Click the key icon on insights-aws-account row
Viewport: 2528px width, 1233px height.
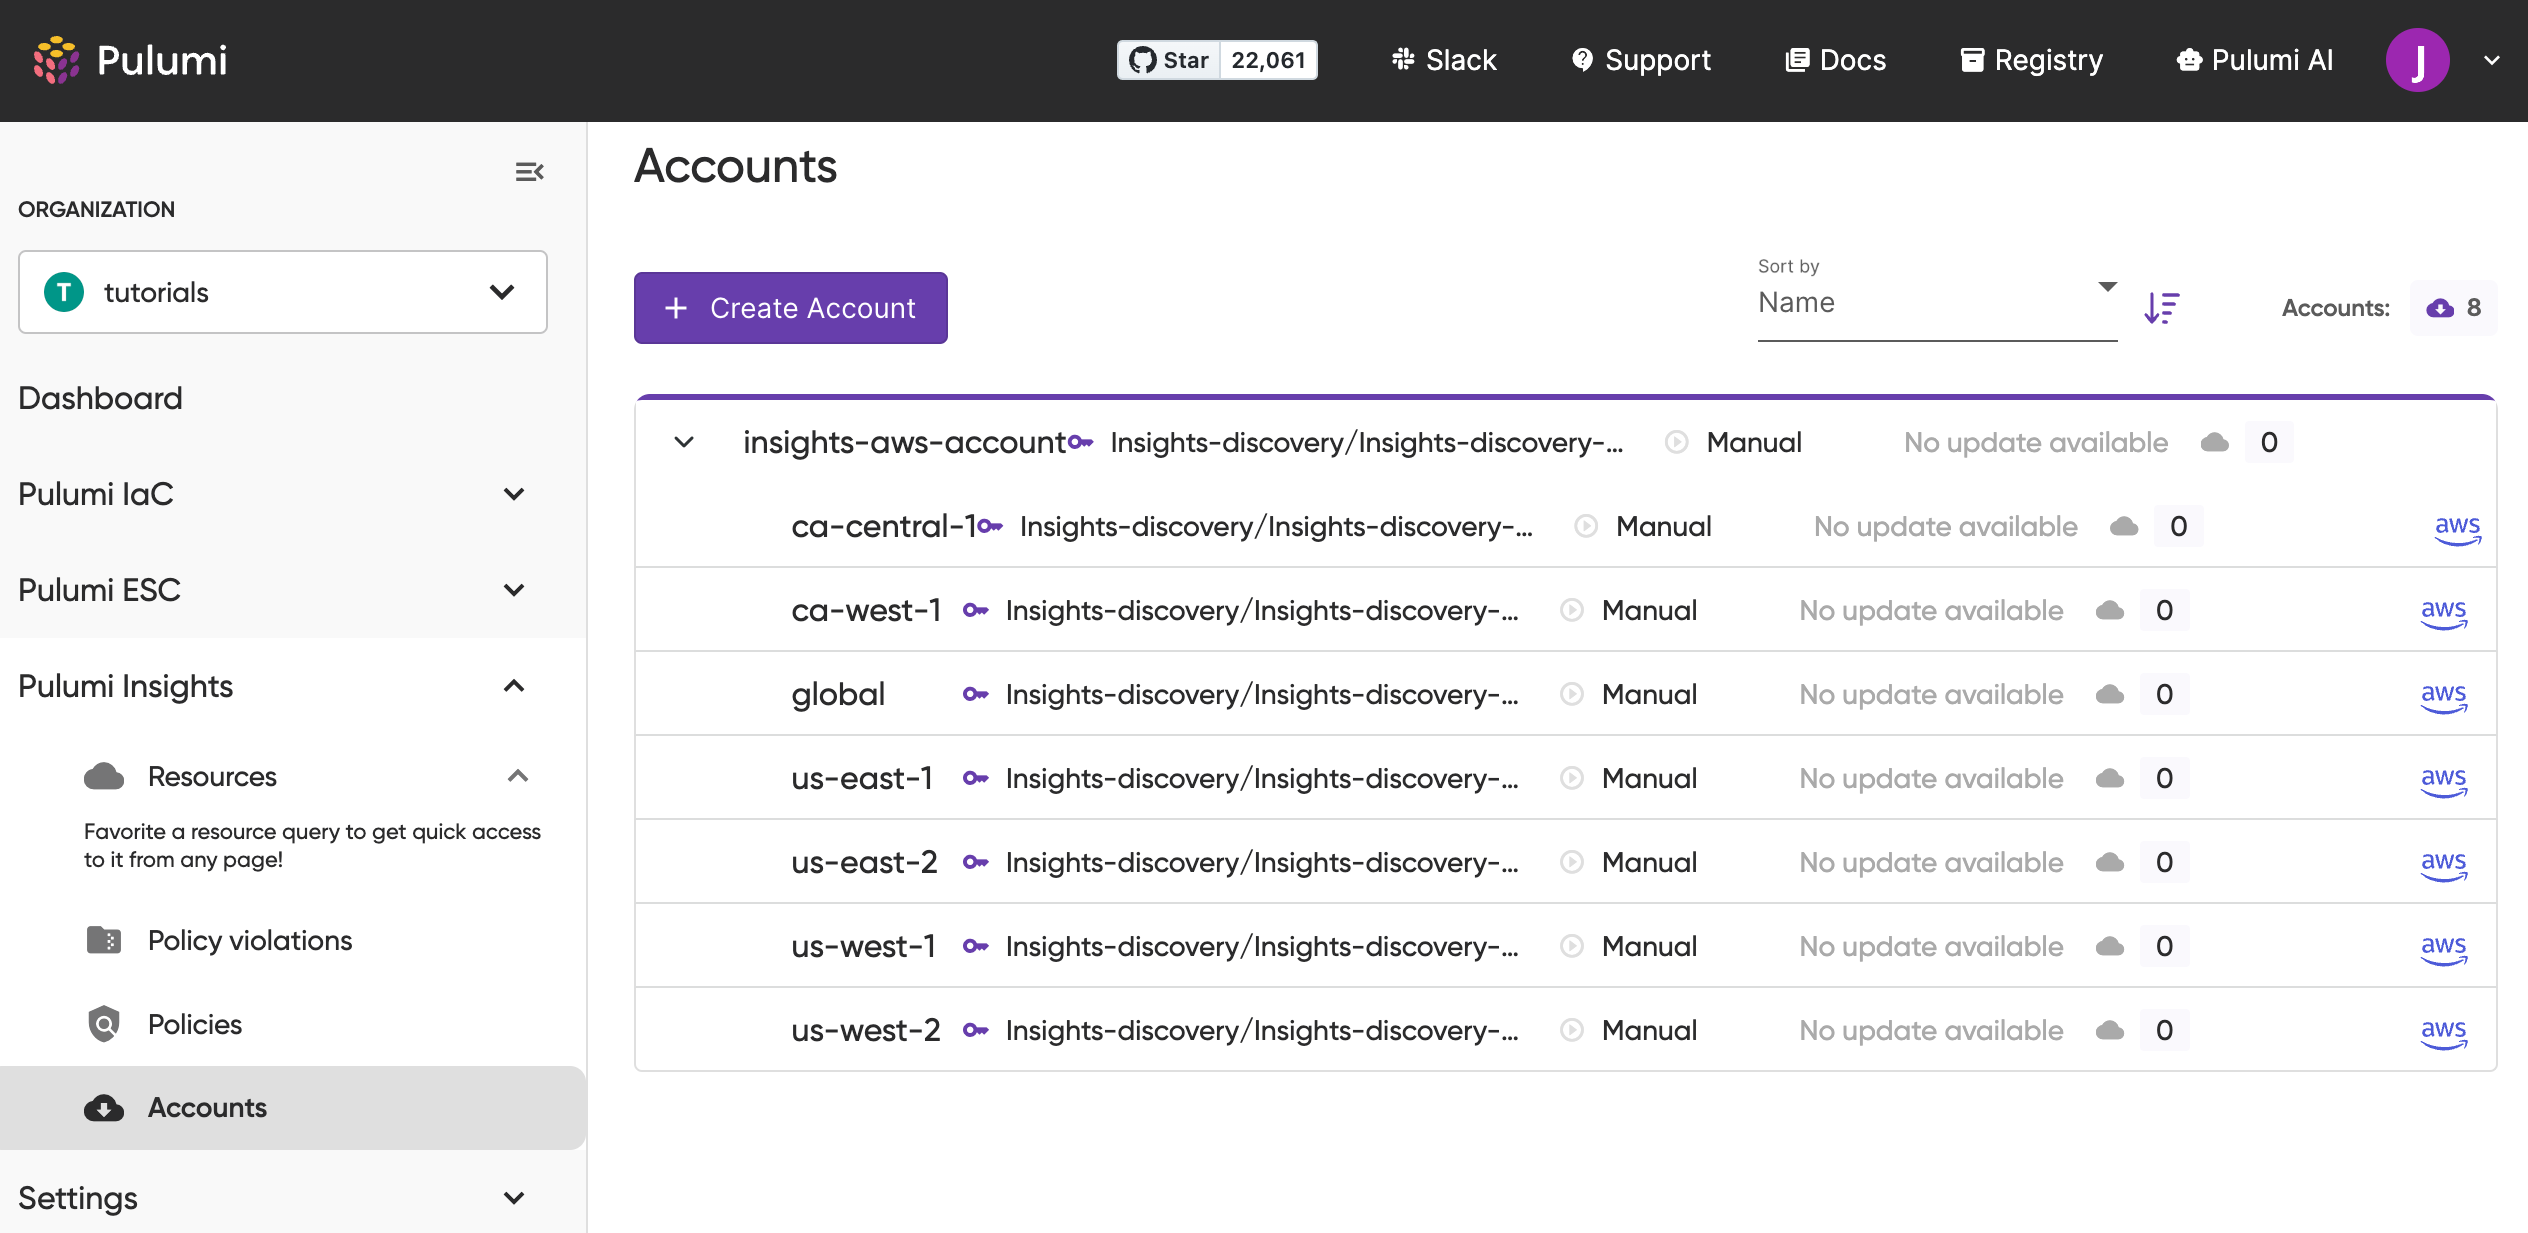[1080, 442]
